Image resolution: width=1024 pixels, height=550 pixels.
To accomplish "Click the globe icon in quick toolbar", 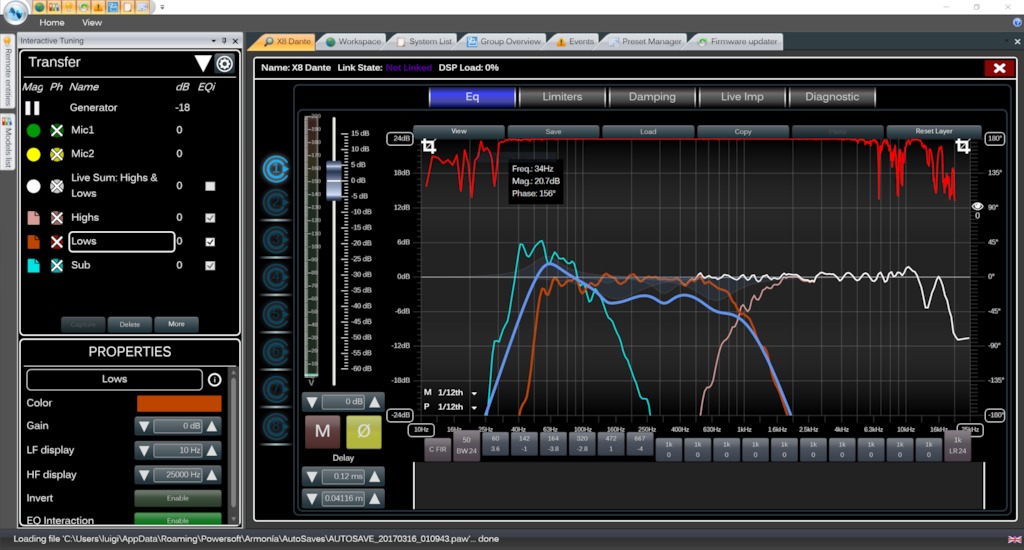I will tap(40, 7).
